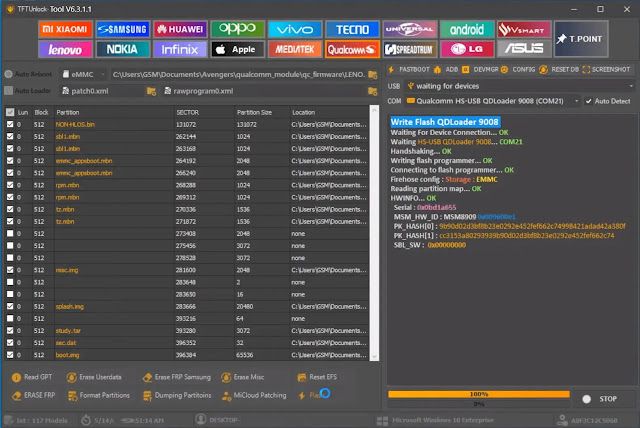Click the Erase FRP Samsung button
This screenshot has height=428, width=640.
tap(177, 377)
